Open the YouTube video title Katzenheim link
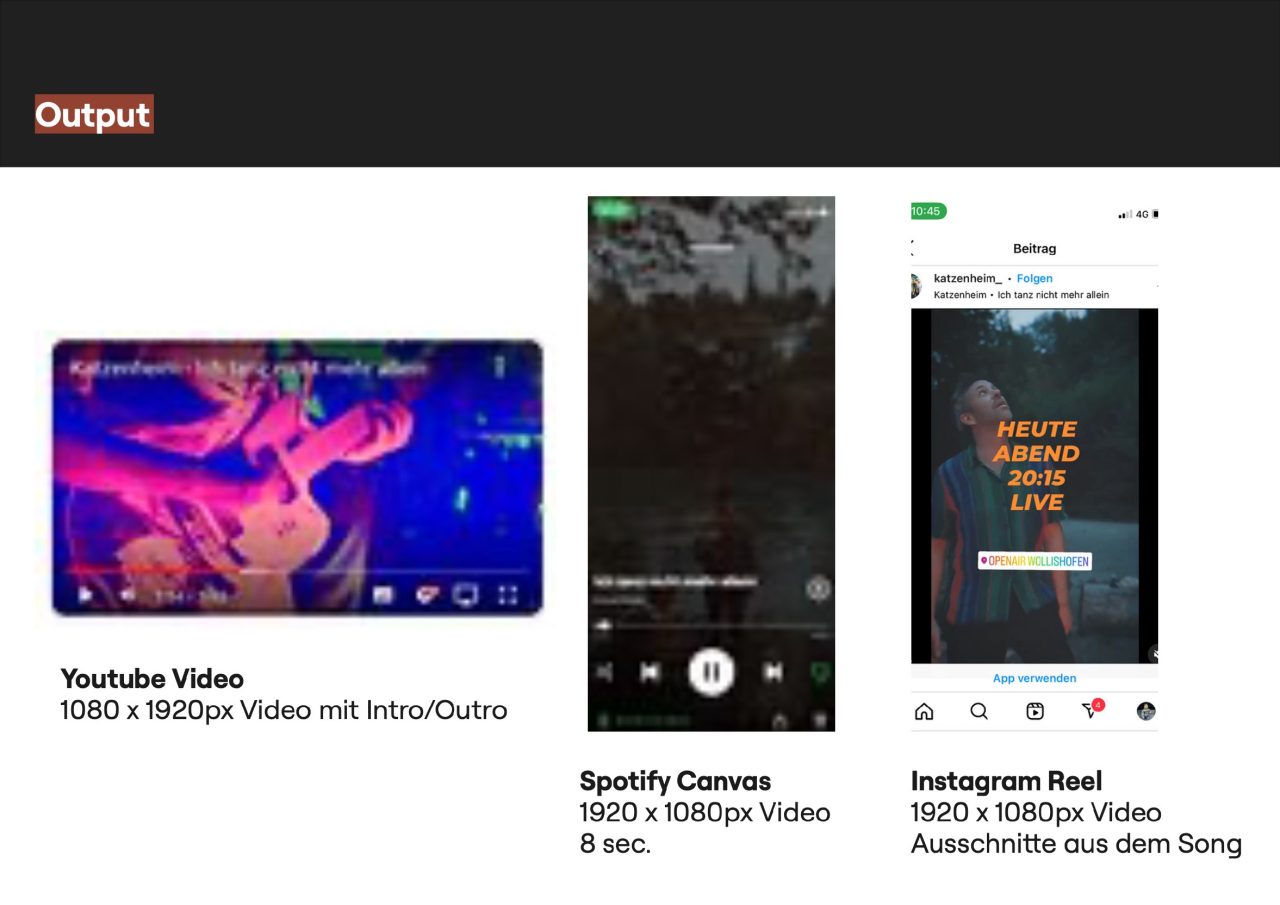 click(x=248, y=368)
